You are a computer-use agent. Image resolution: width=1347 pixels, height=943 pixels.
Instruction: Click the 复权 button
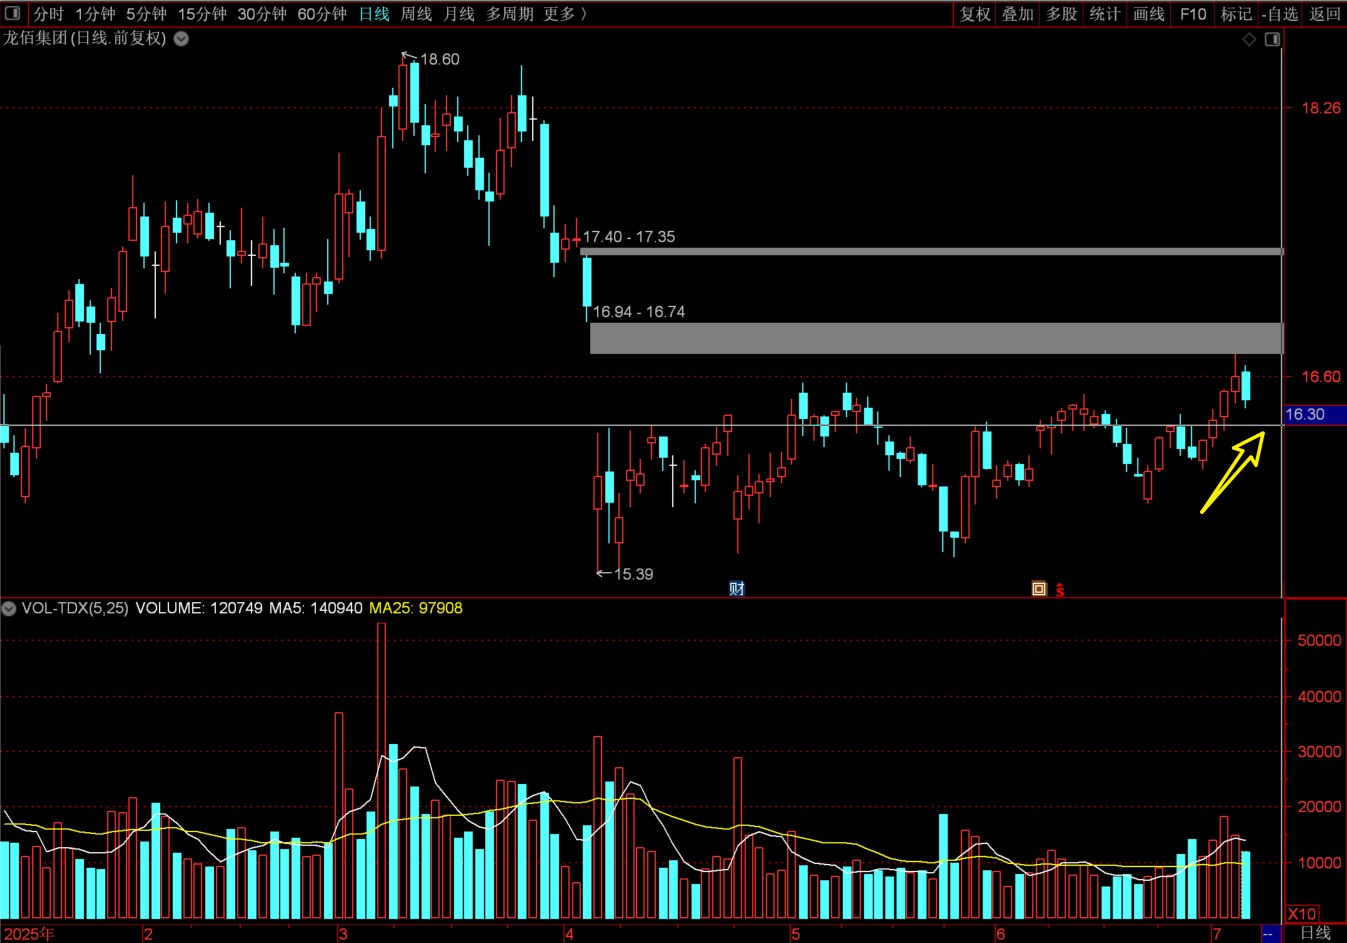pos(975,14)
